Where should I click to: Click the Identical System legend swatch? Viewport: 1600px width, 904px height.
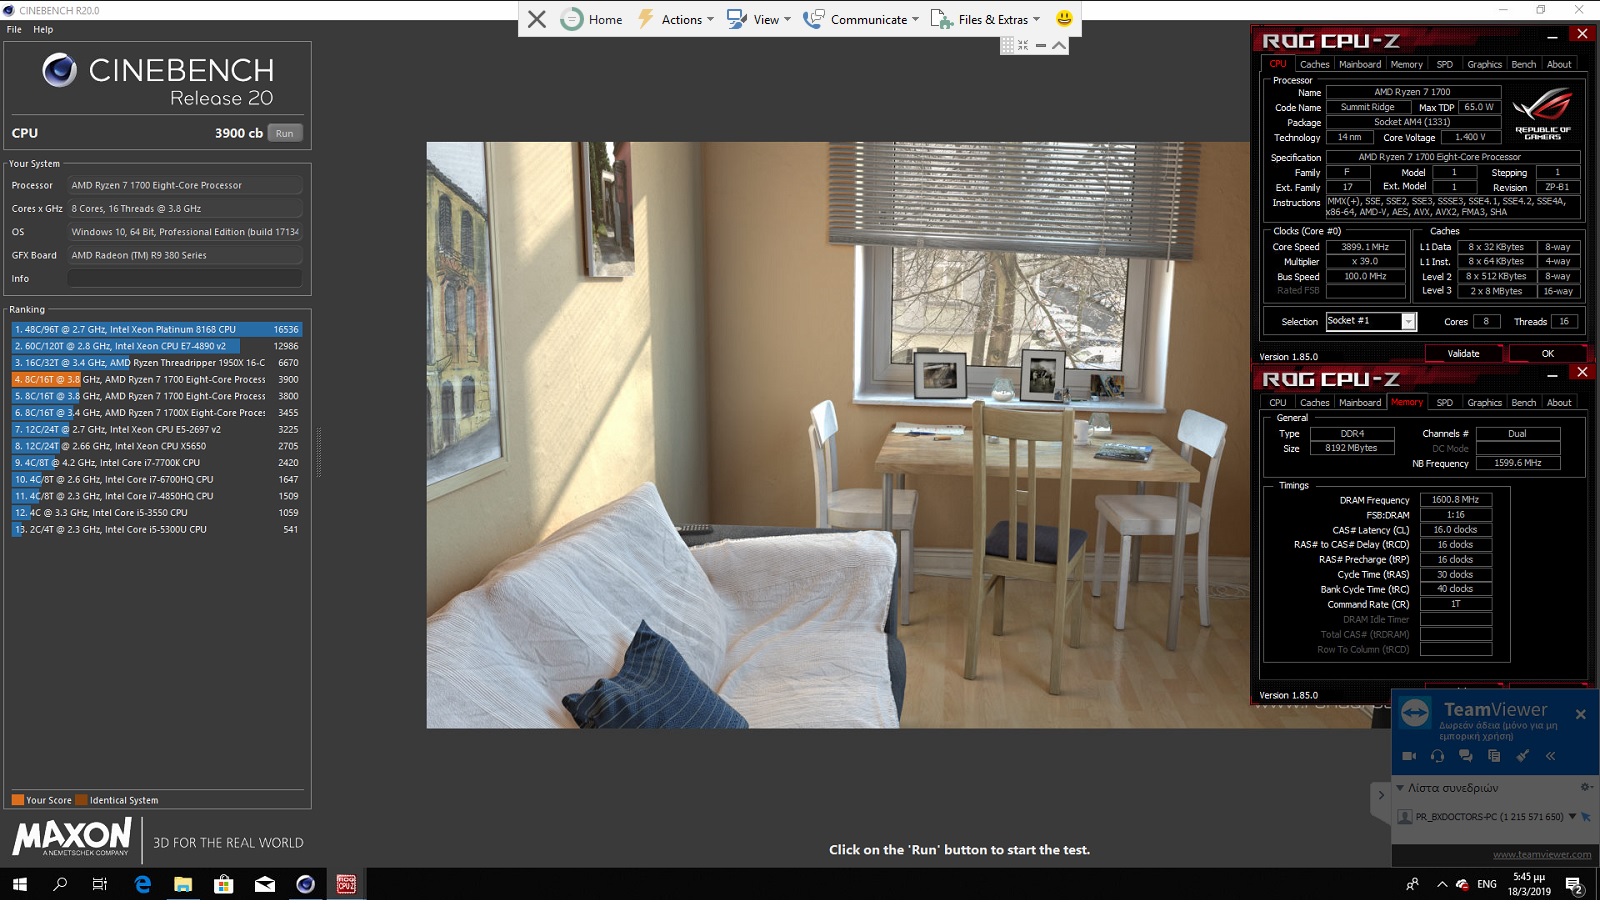point(82,800)
